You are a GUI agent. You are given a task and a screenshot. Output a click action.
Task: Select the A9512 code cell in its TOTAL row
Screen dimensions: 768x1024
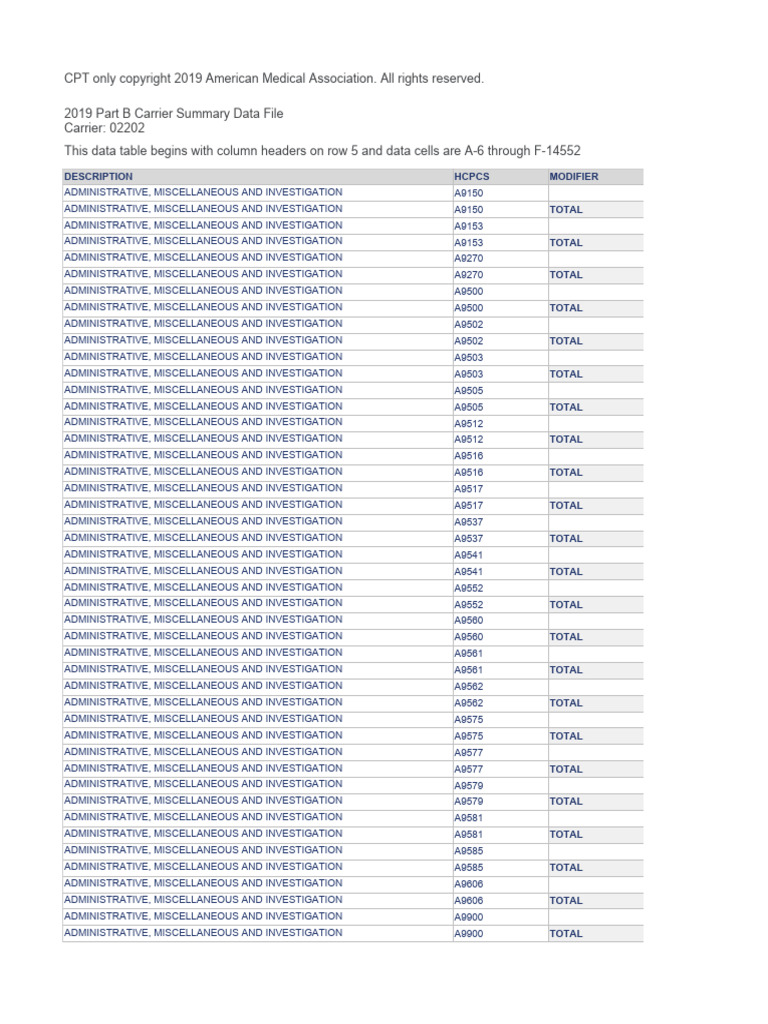(x=469, y=440)
